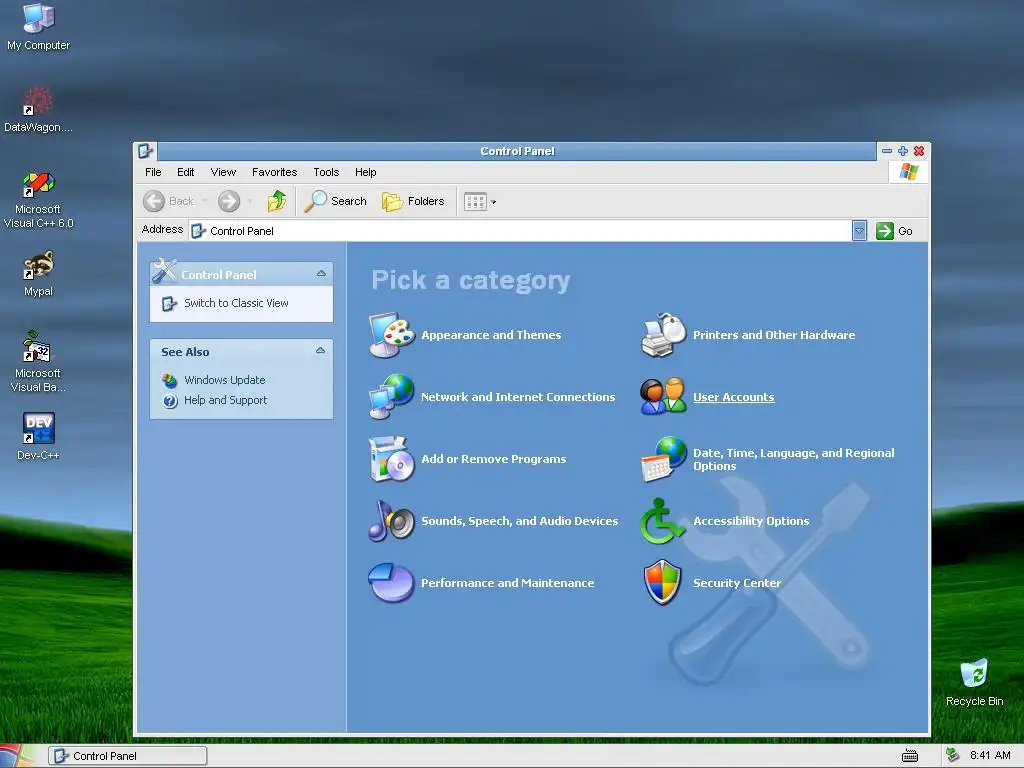The height and width of the screenshot is (768, 1024).
Task: Open the Network and Internet Connections globe icon
Action: [x=391, y=396]
